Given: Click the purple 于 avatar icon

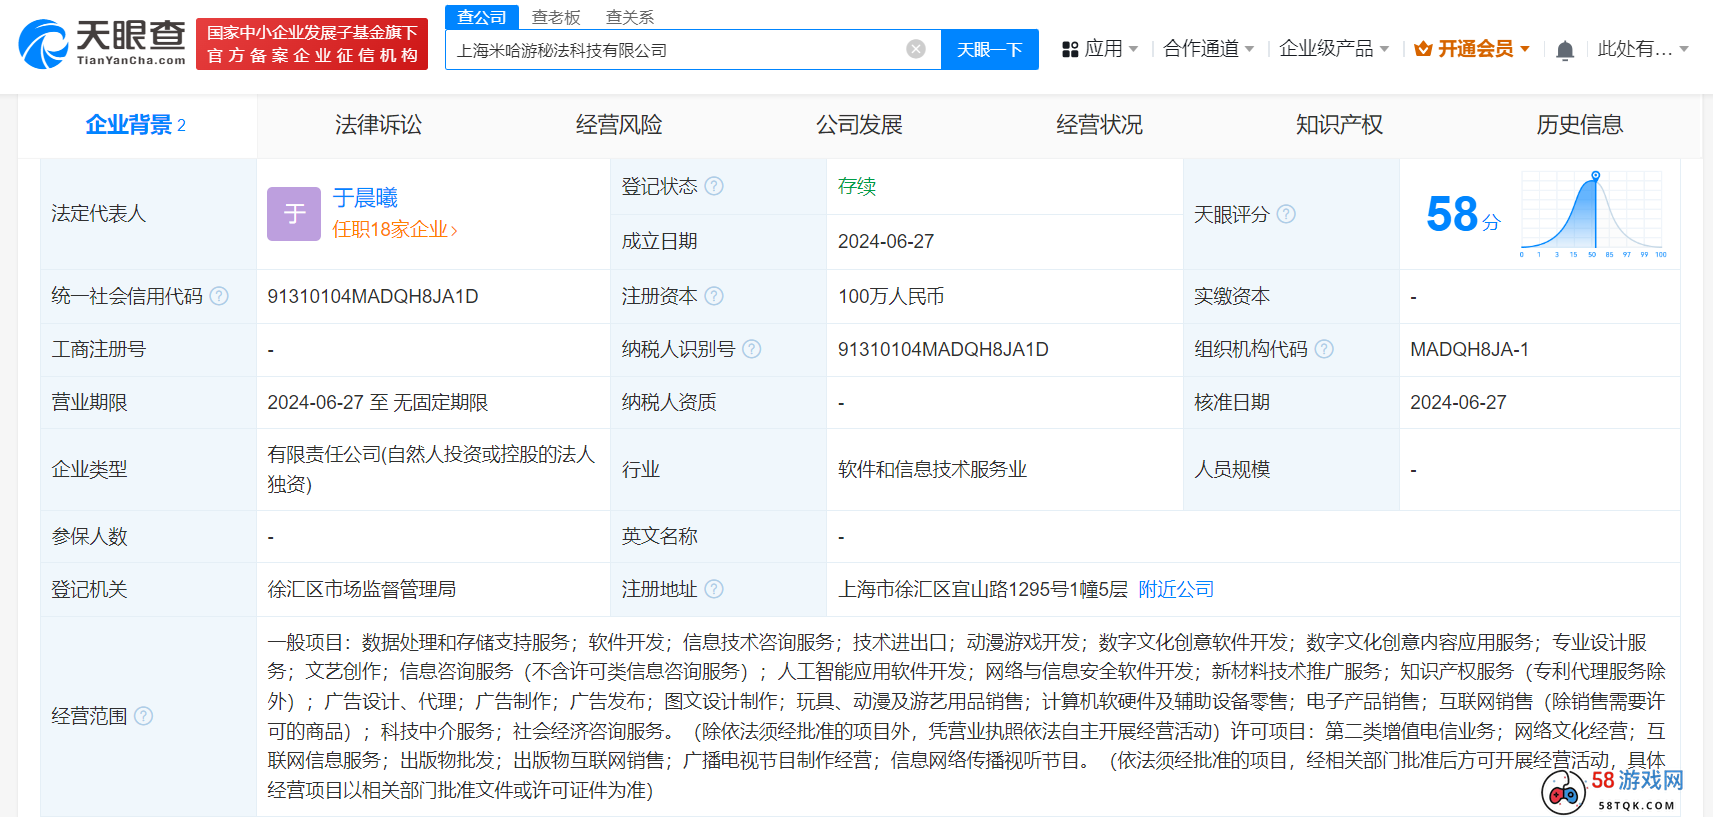Looking at the screenshot, I should tap(294, 214).
